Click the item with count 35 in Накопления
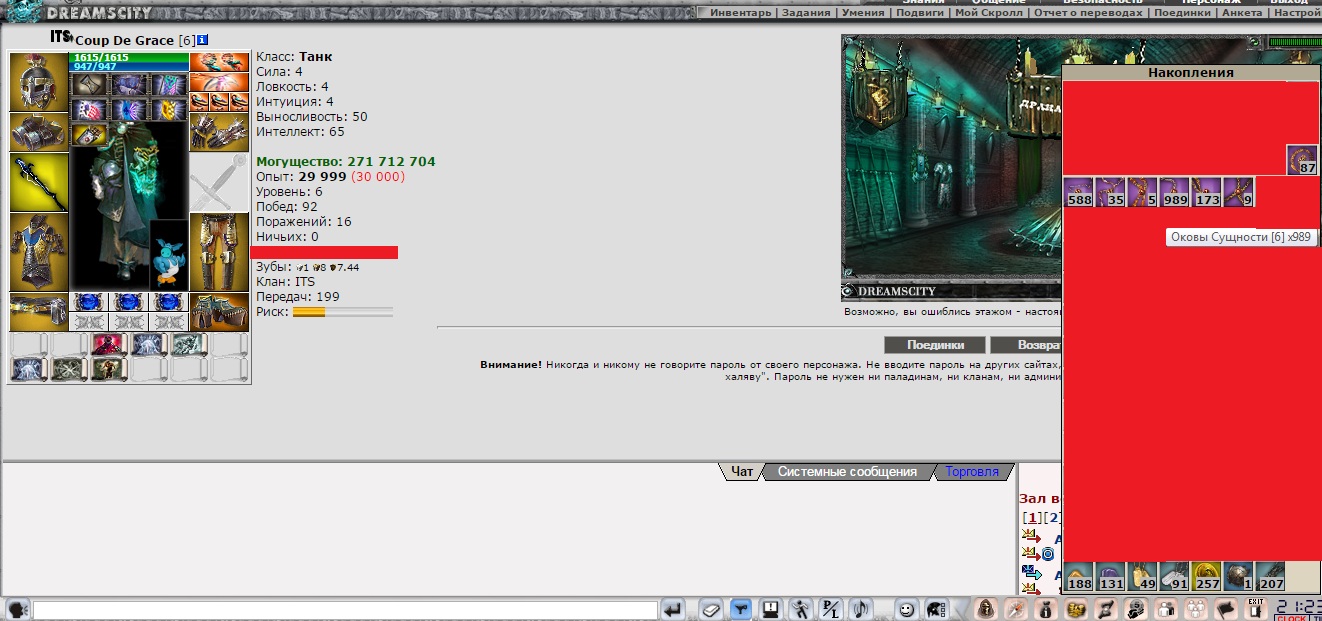Viewport: 1322px width, 621px height. [x=1110, y=192]
